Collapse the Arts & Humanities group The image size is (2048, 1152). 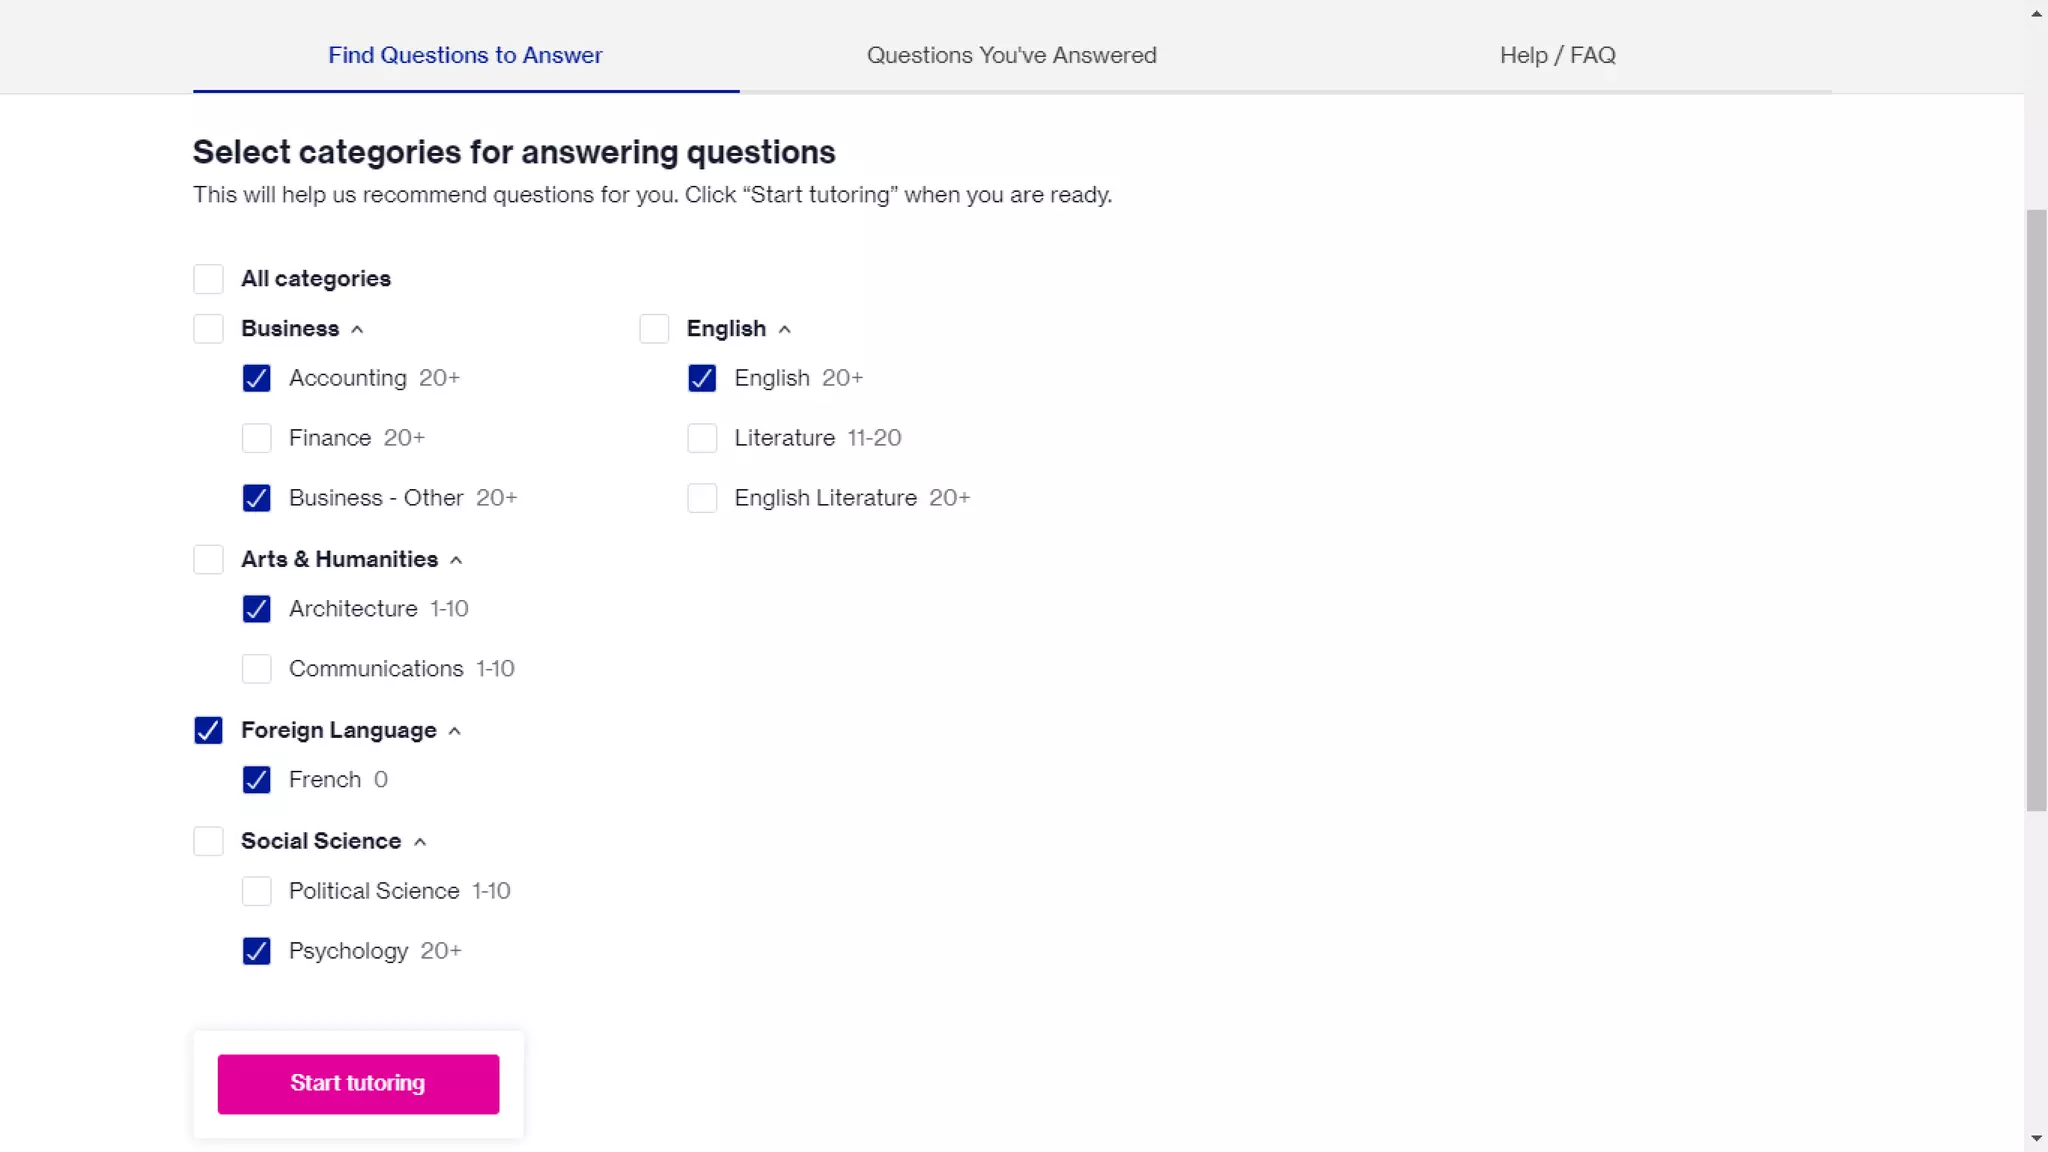point(456,560)
